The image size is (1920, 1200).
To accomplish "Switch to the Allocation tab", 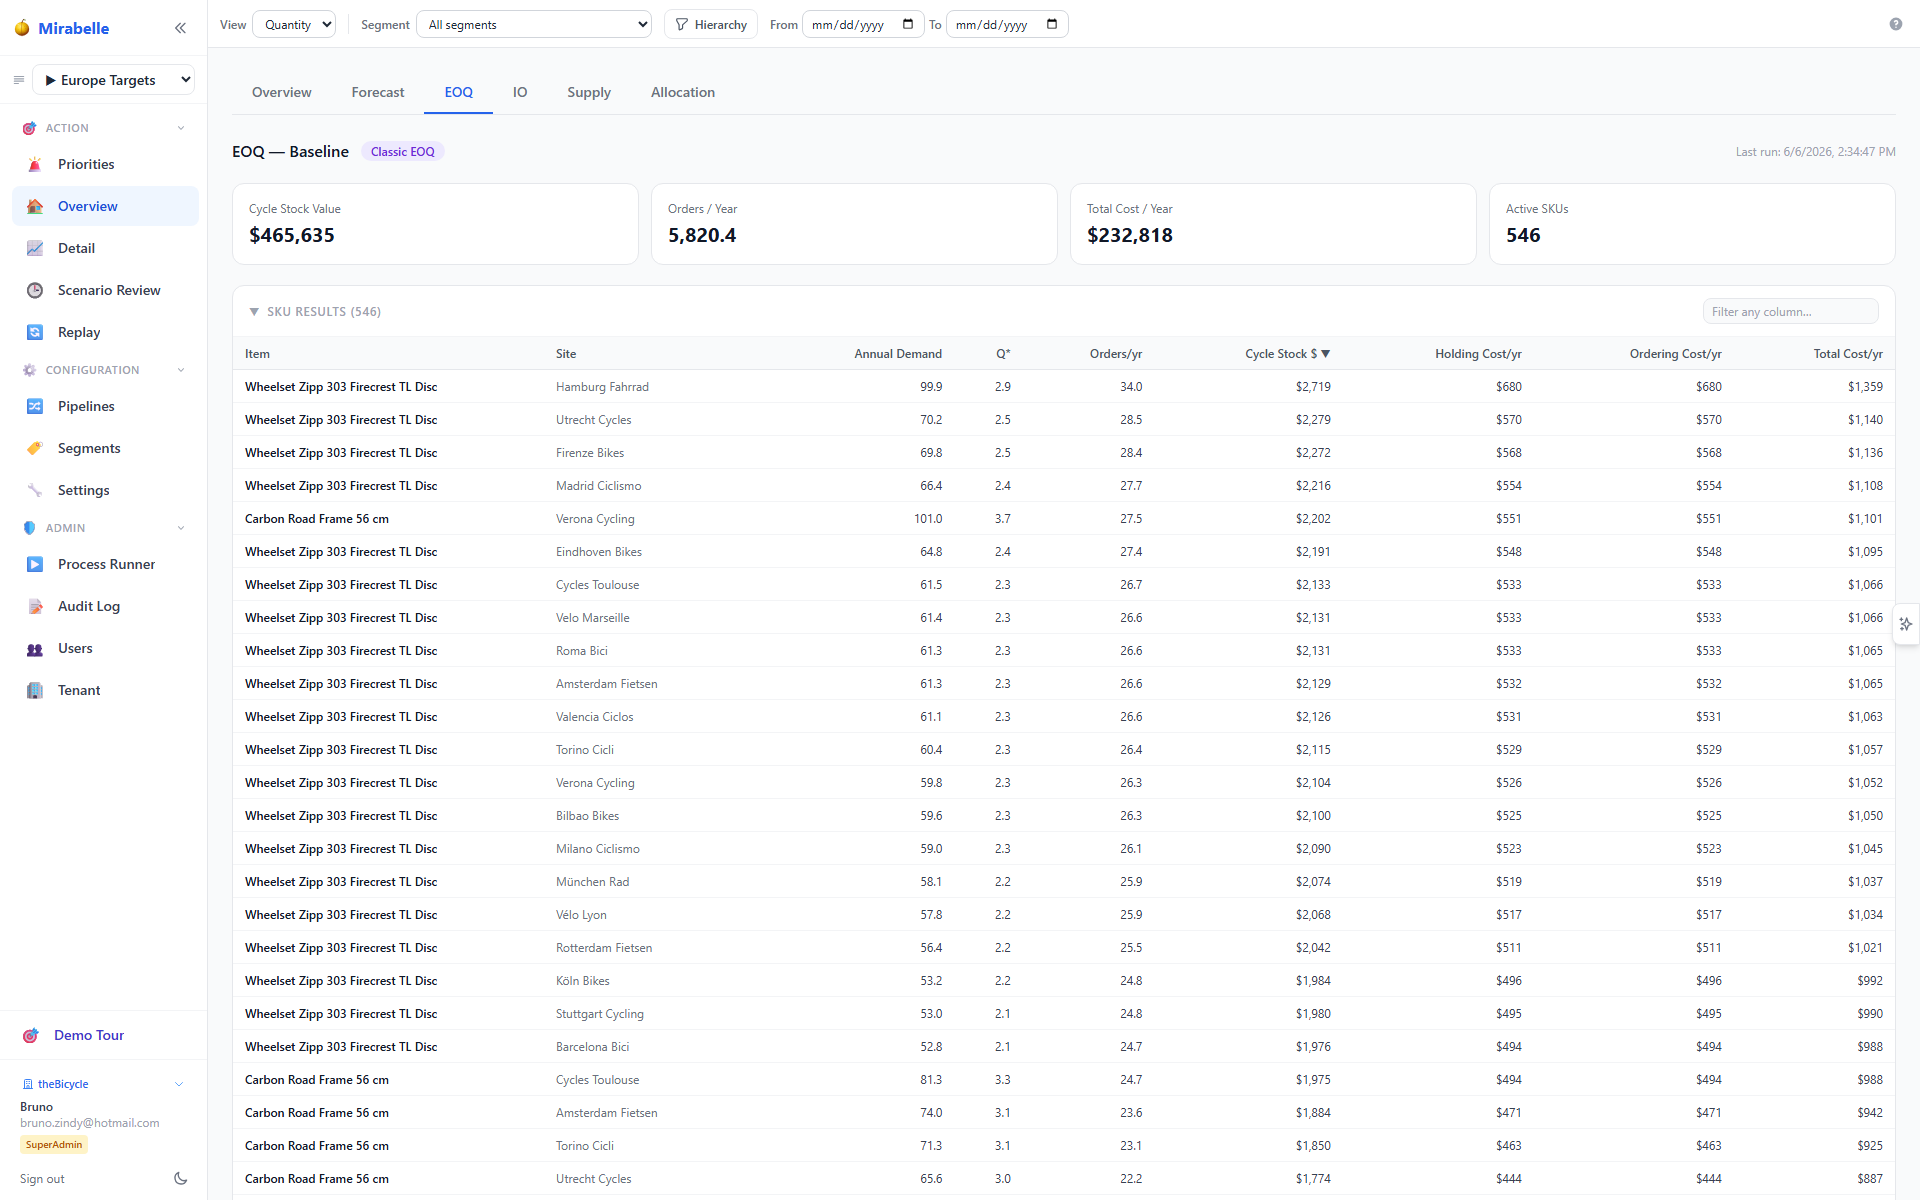I will 683,92.
